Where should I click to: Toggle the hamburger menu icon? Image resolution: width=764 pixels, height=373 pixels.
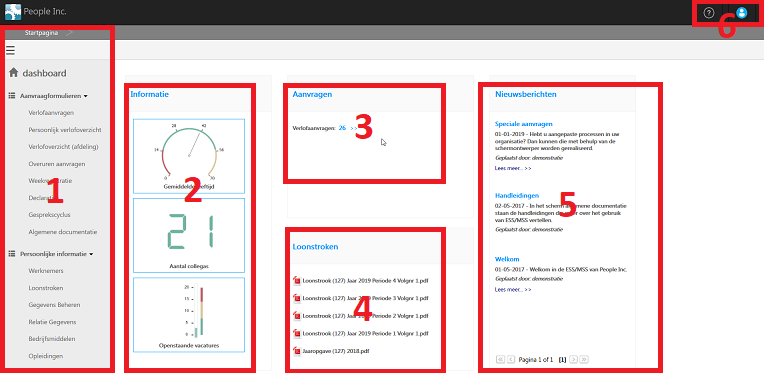click(10, 50)
